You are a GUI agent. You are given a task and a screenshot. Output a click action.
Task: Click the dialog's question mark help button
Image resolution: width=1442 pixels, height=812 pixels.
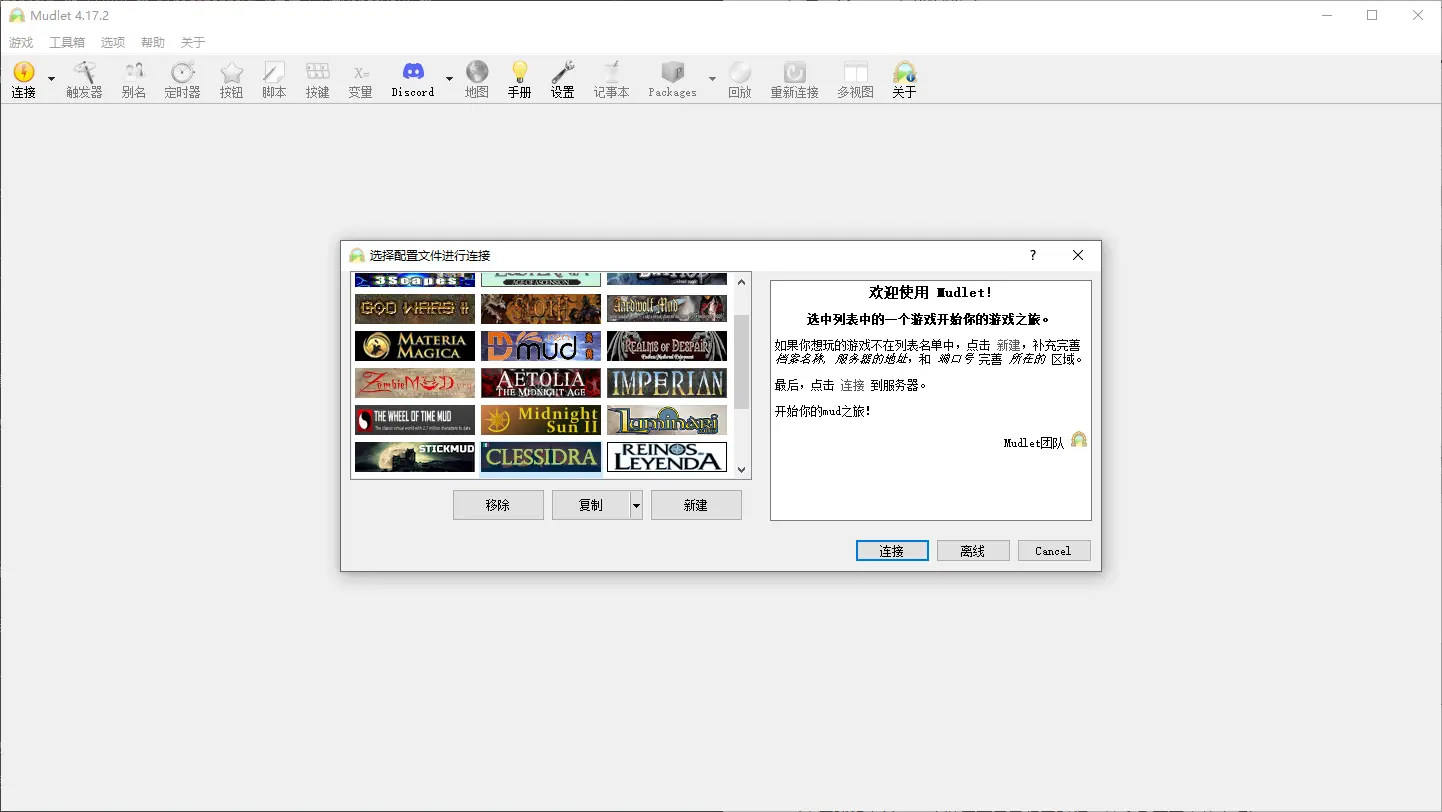click(x=1033, y=255)
